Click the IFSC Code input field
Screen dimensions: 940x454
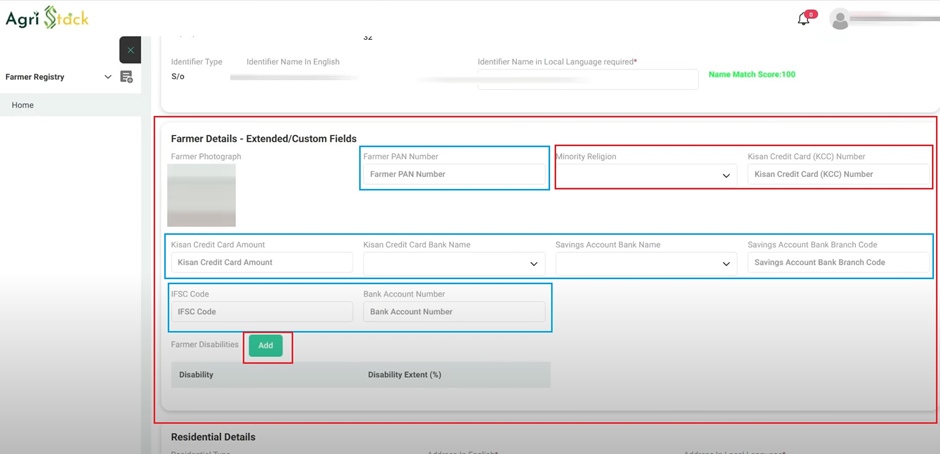pyautogui.click(x=262, y=312)
